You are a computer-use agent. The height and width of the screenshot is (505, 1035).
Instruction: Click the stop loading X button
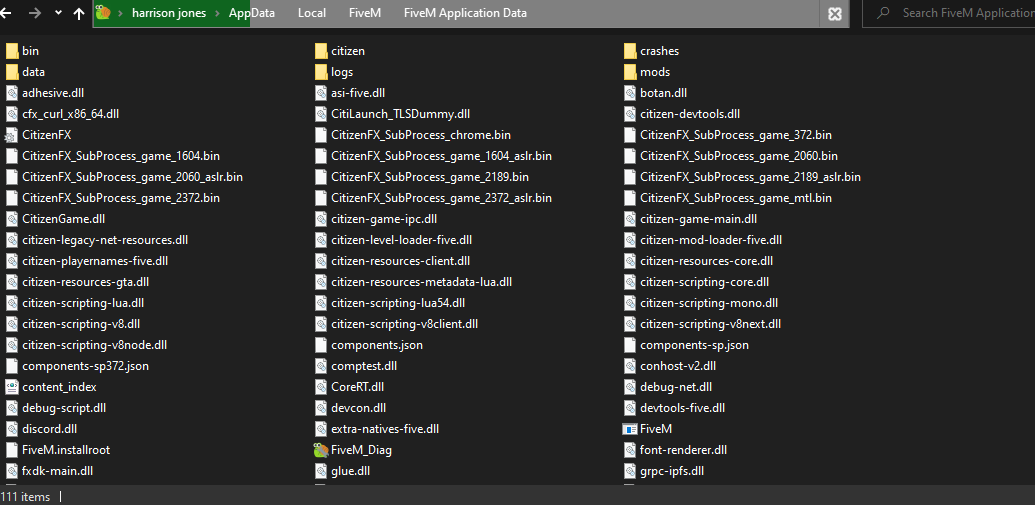click(834, 14)
